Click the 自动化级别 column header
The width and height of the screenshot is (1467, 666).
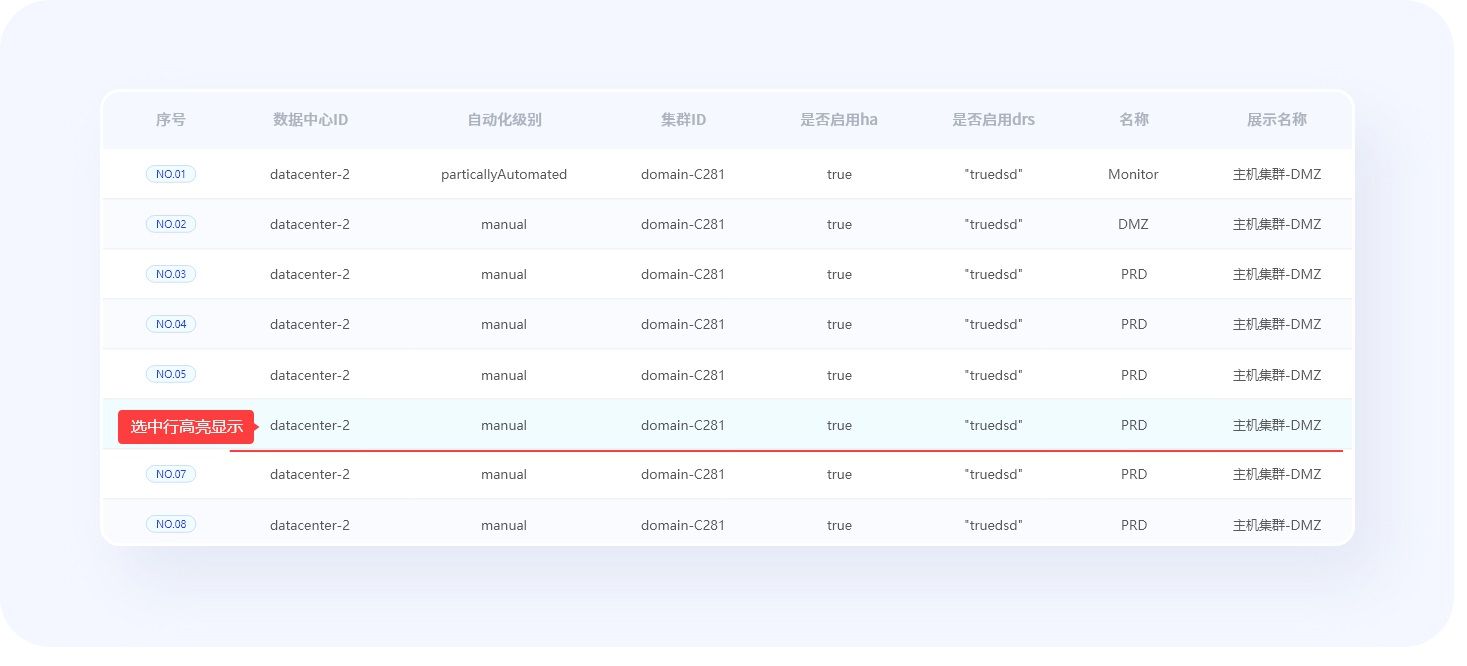[504, 120]
